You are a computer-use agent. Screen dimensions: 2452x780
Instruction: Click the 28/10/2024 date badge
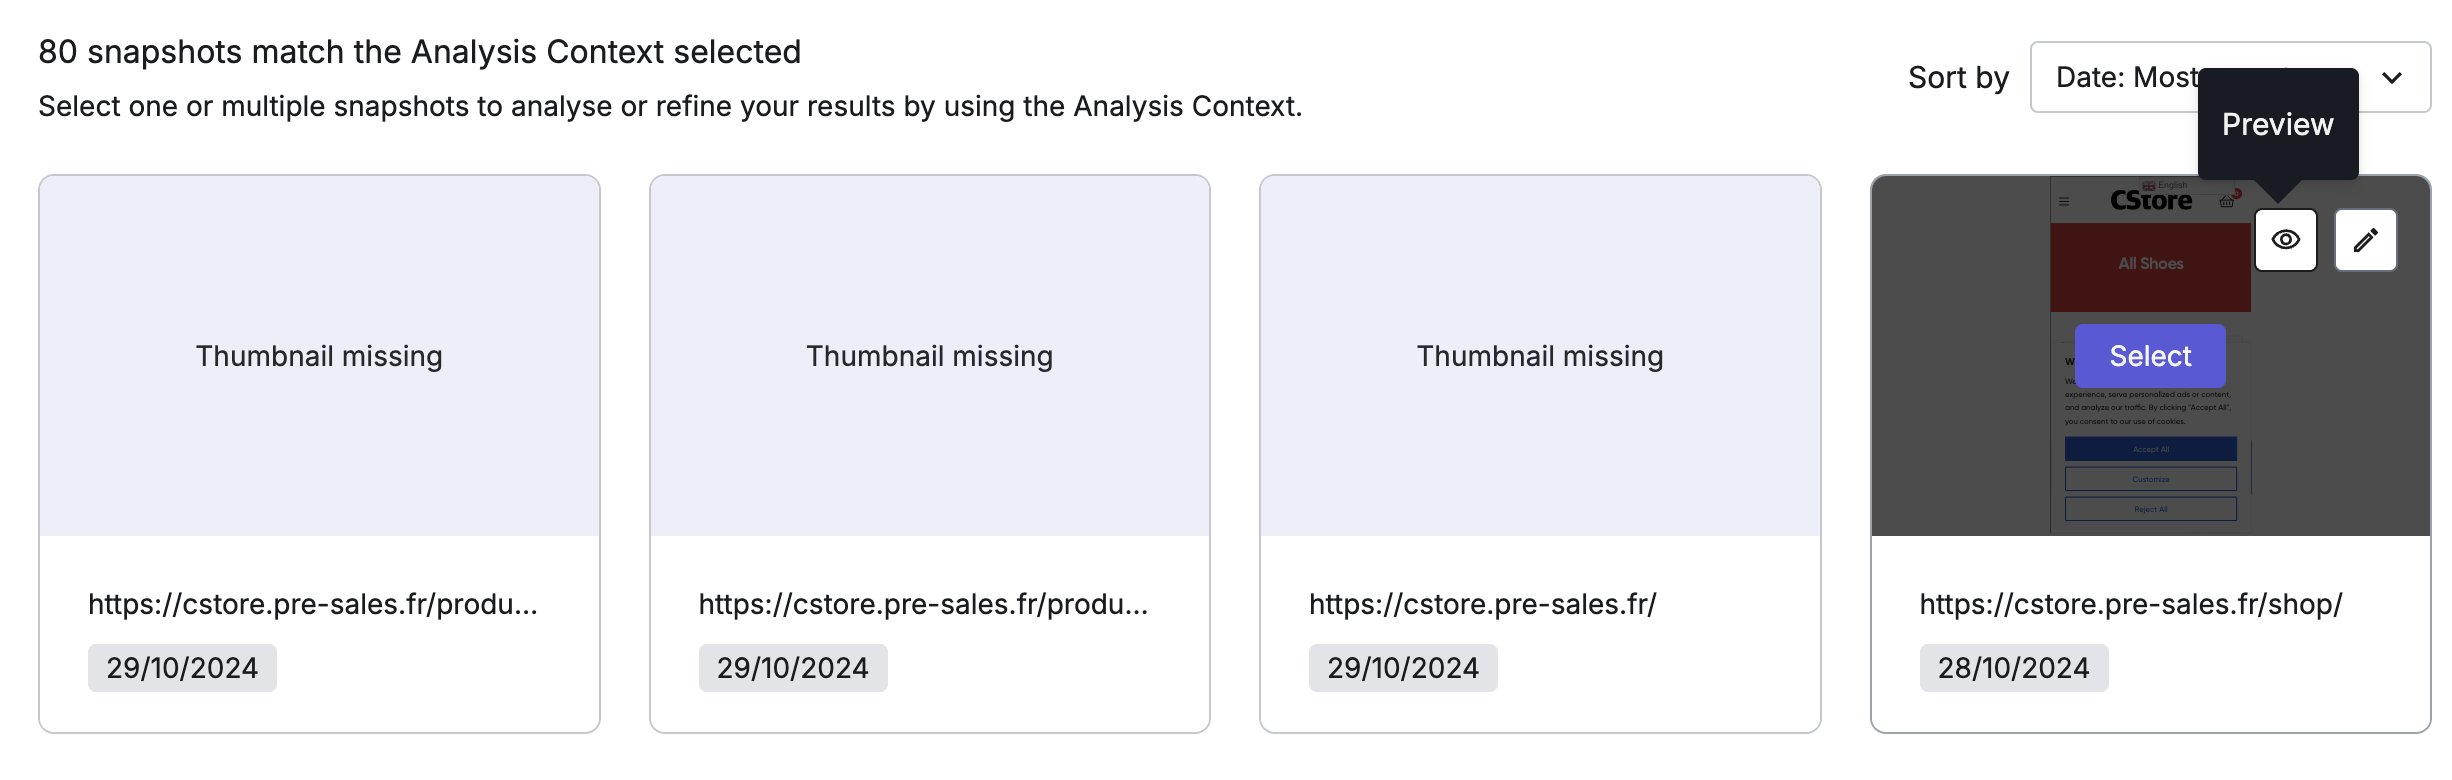[x=2013, y=668]
